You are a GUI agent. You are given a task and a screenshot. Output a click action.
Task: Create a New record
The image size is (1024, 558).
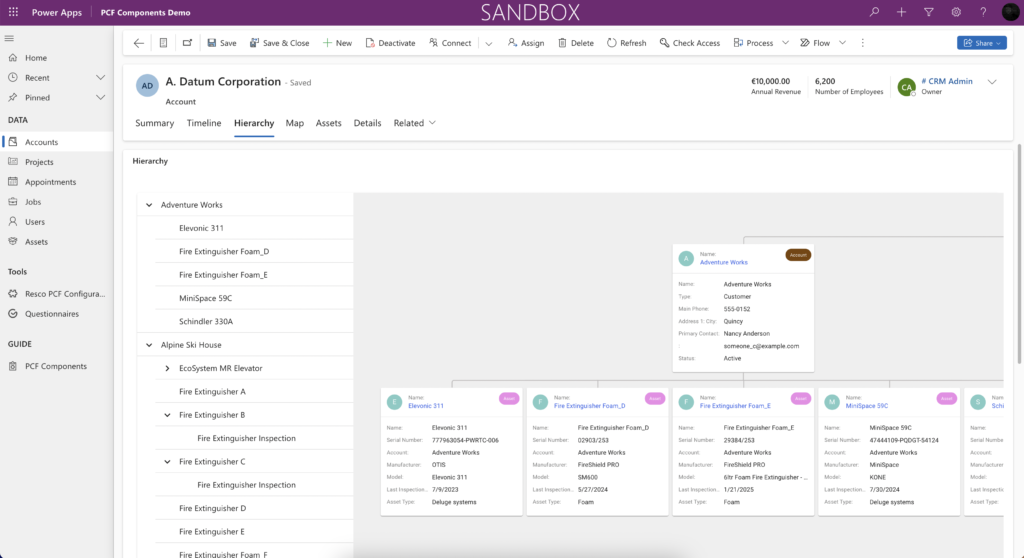point(337,43)
